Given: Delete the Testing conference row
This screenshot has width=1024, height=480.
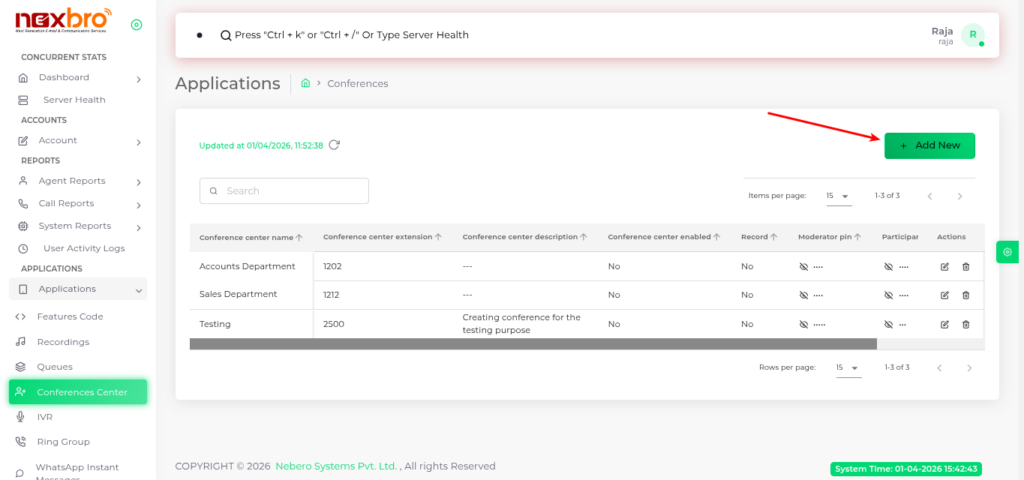Looking at the screenshot, I should (x=965, y=324).
